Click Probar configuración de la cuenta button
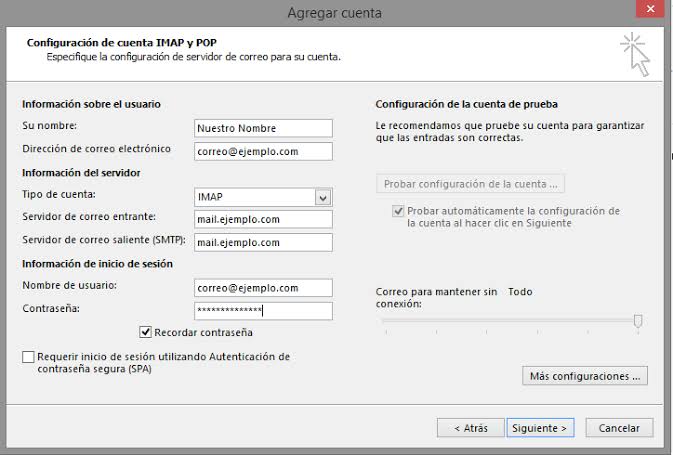 470,184
